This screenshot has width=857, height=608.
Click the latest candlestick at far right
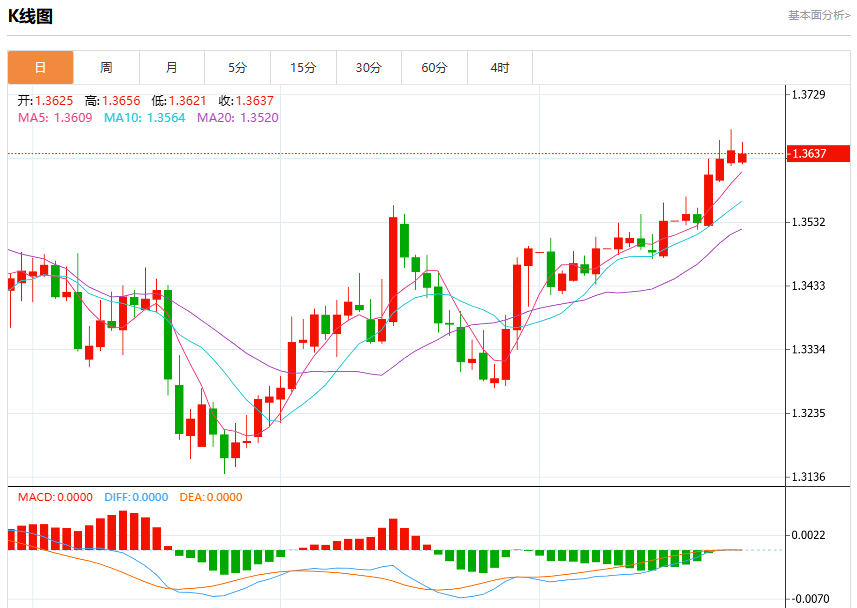point(742,157)
